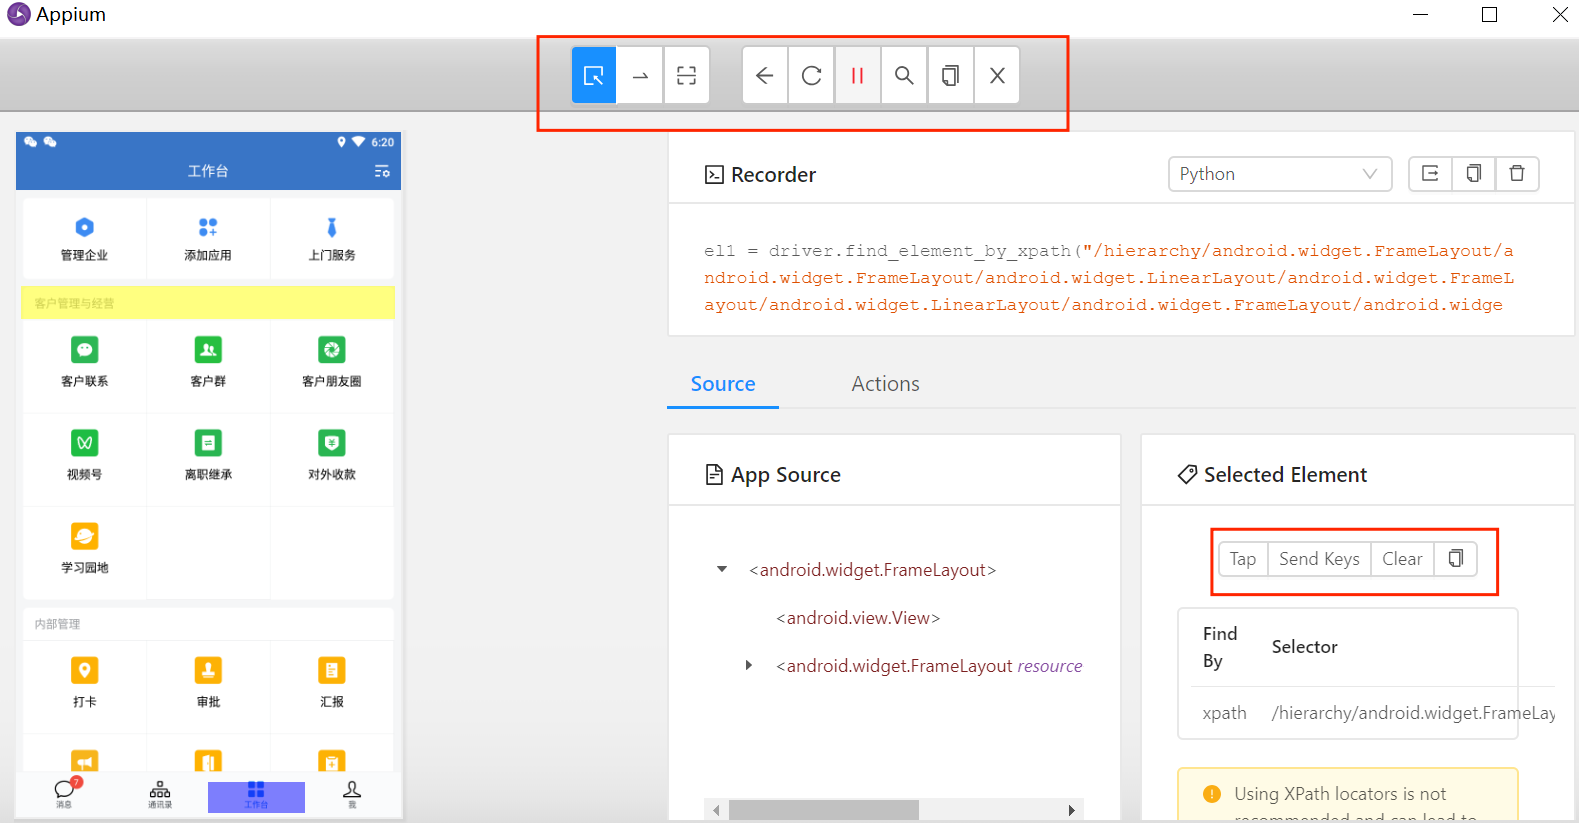1579x823 pixels.
Task: Activate Select Elements mode in toolbar
Action: coord(594,75)
